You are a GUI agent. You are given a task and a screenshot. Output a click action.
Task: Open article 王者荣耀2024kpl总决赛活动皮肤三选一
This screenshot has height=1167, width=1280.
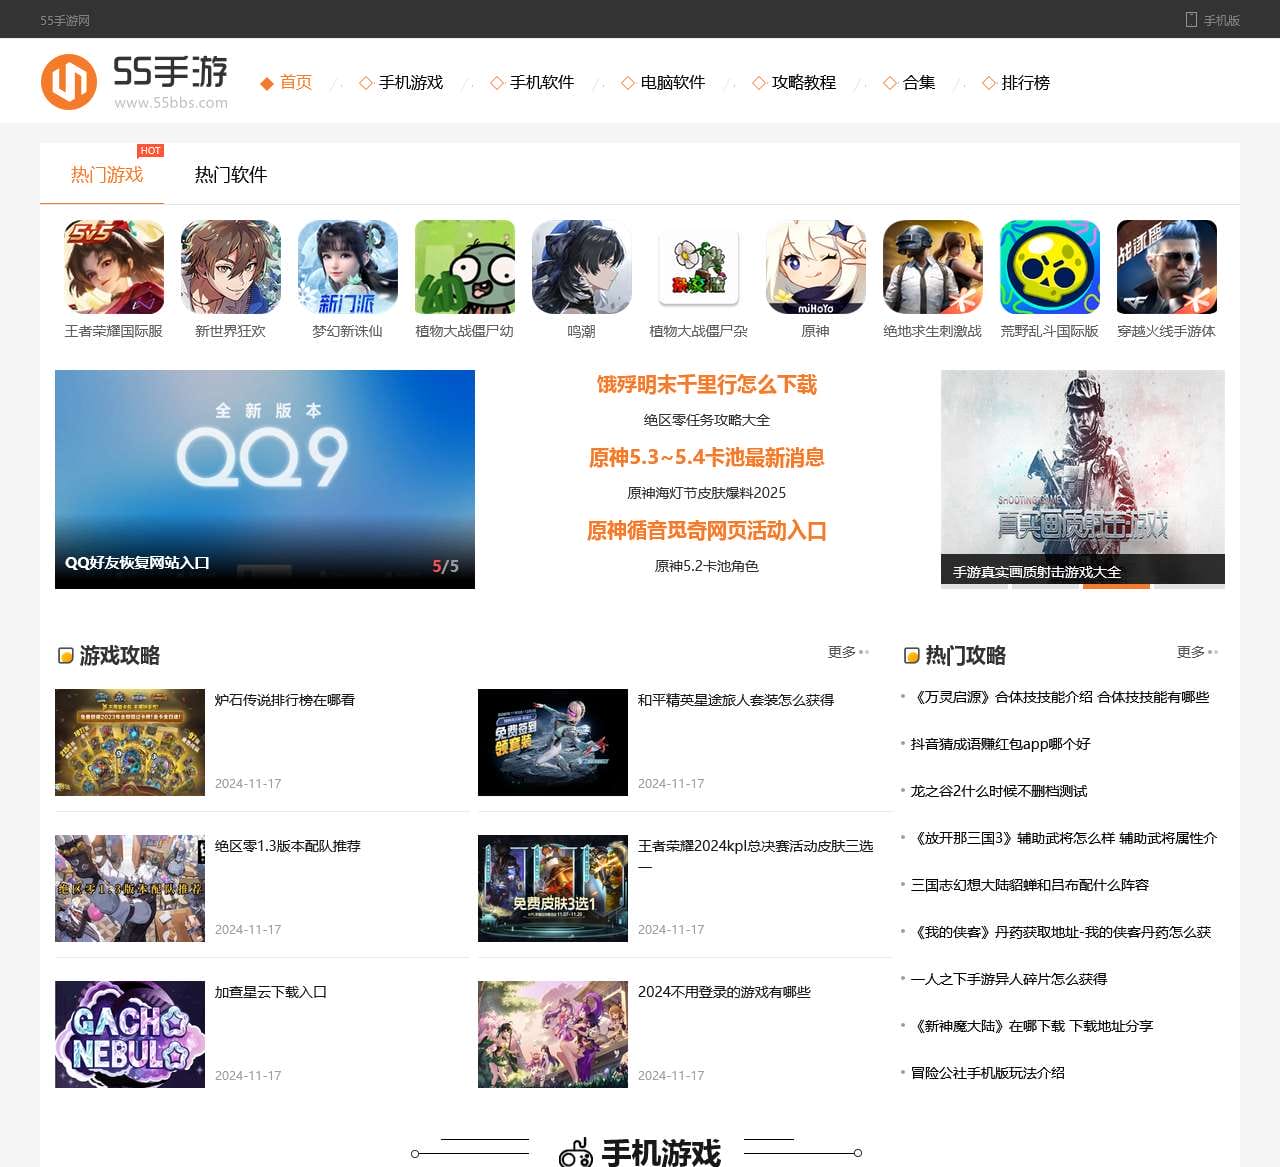pos(756,855)
